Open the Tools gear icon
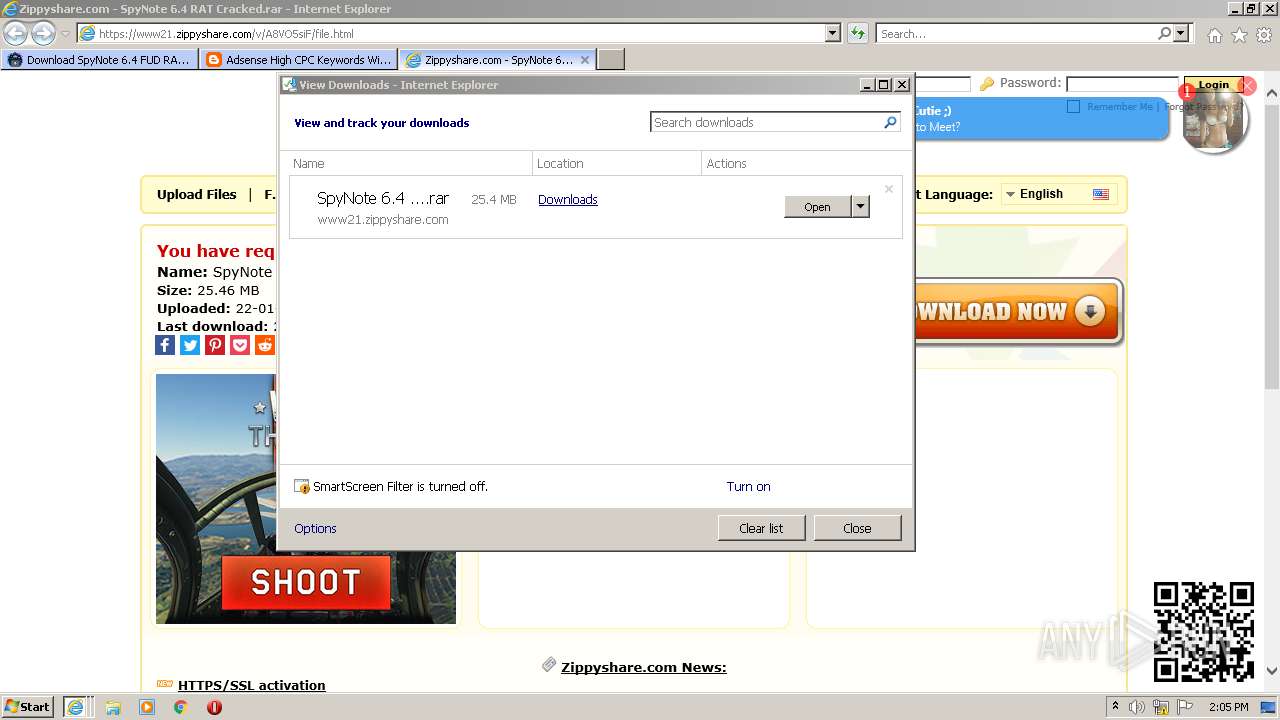Screen dimensions: 1280x720 click(x=1263, y=35)
